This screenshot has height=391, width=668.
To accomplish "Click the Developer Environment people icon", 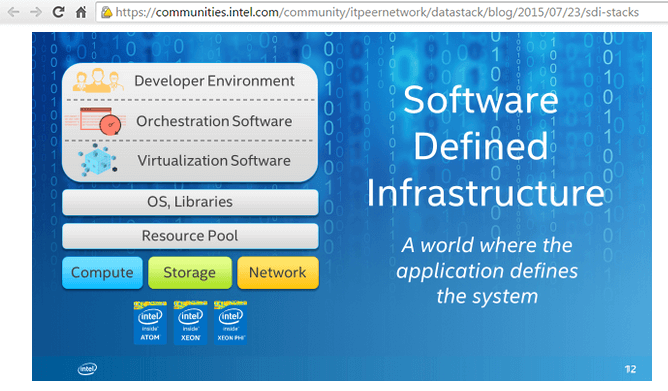I will coord(98,80).
